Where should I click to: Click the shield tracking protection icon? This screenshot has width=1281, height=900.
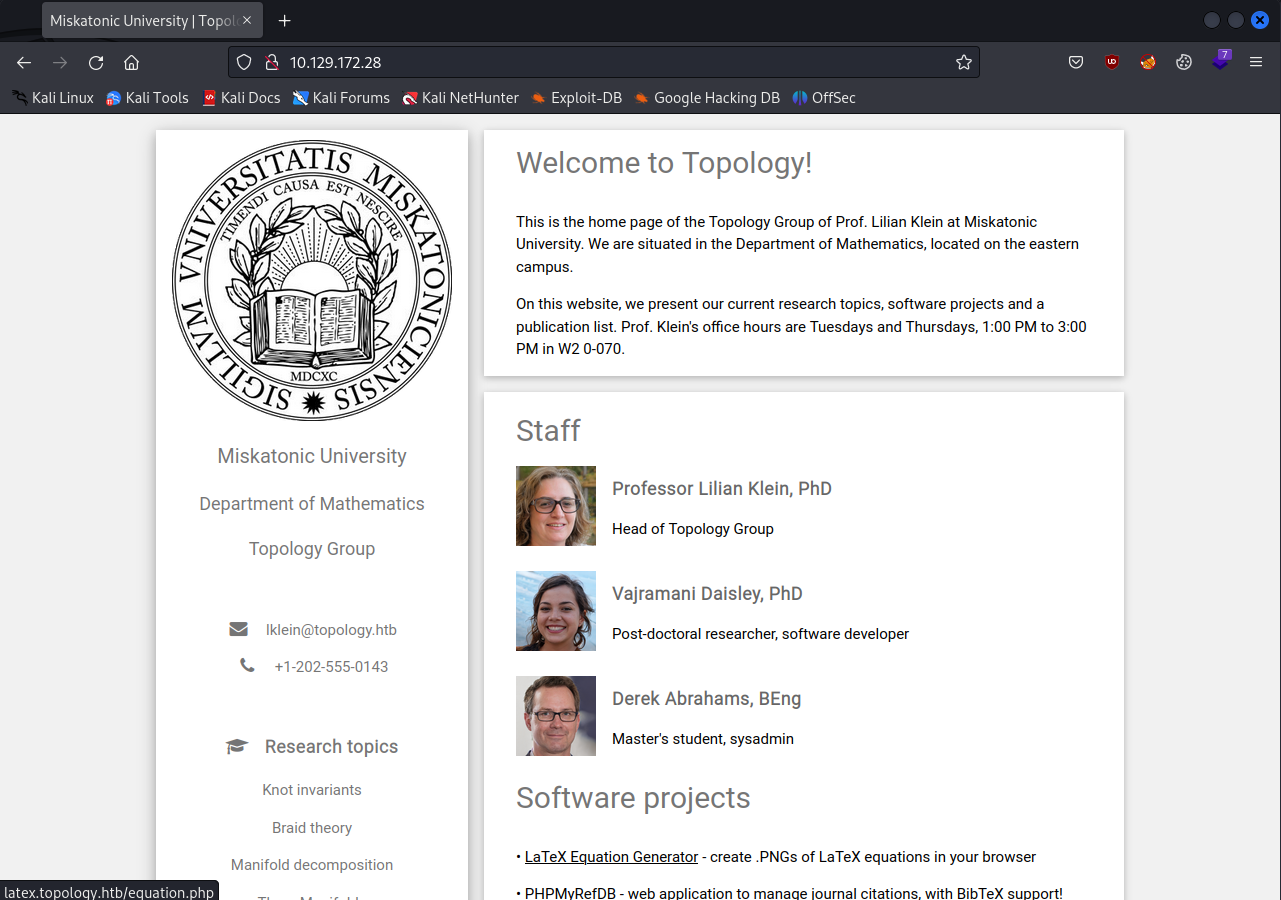(x=244, y=62)
